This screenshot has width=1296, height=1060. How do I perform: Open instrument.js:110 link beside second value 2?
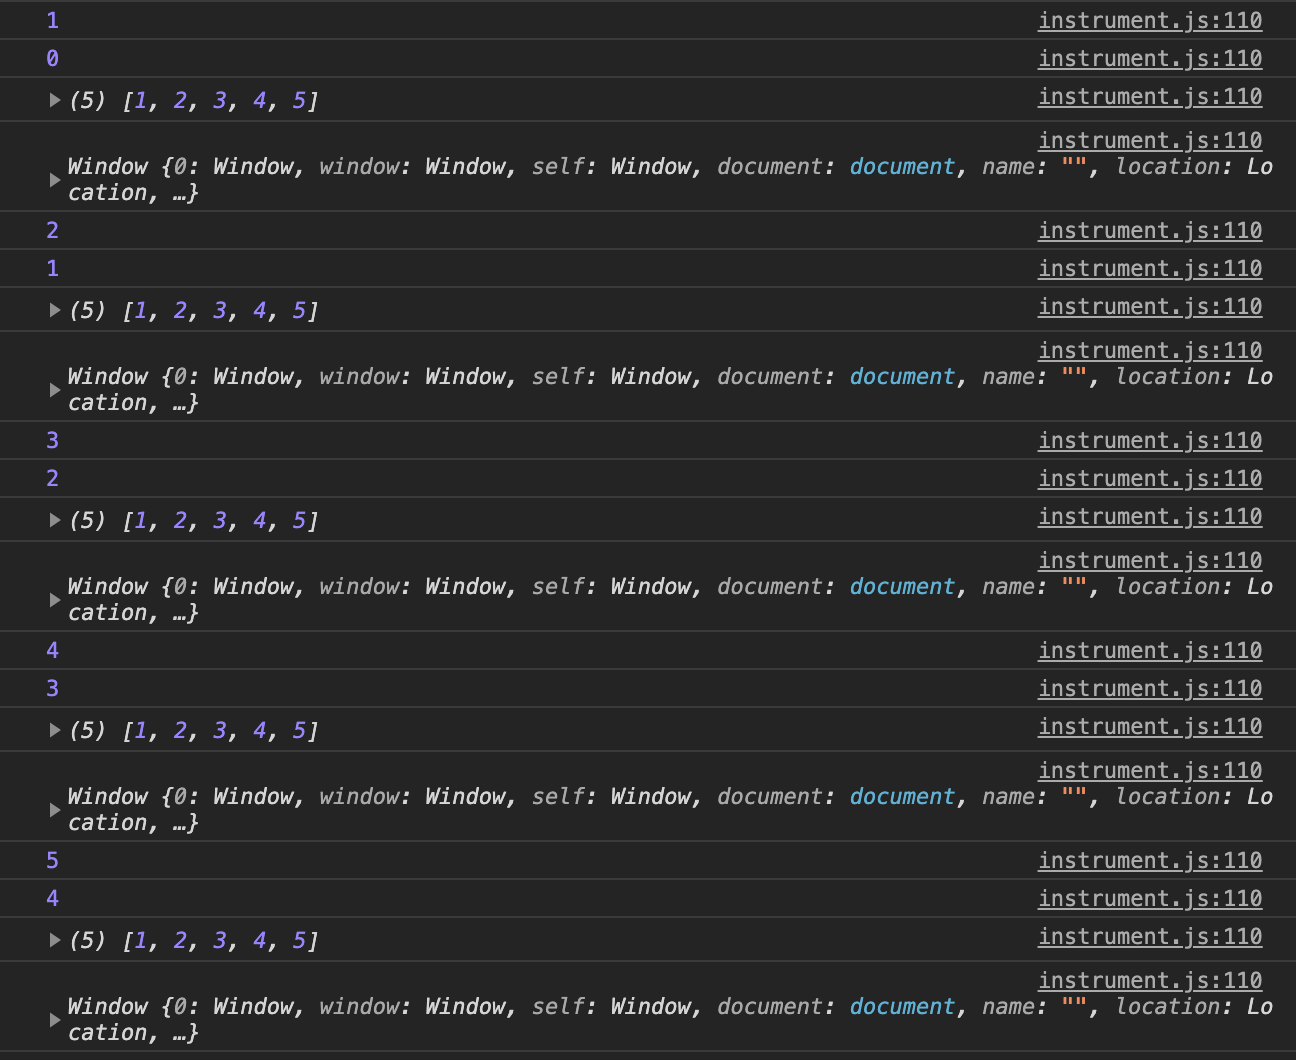point(1150,478)
